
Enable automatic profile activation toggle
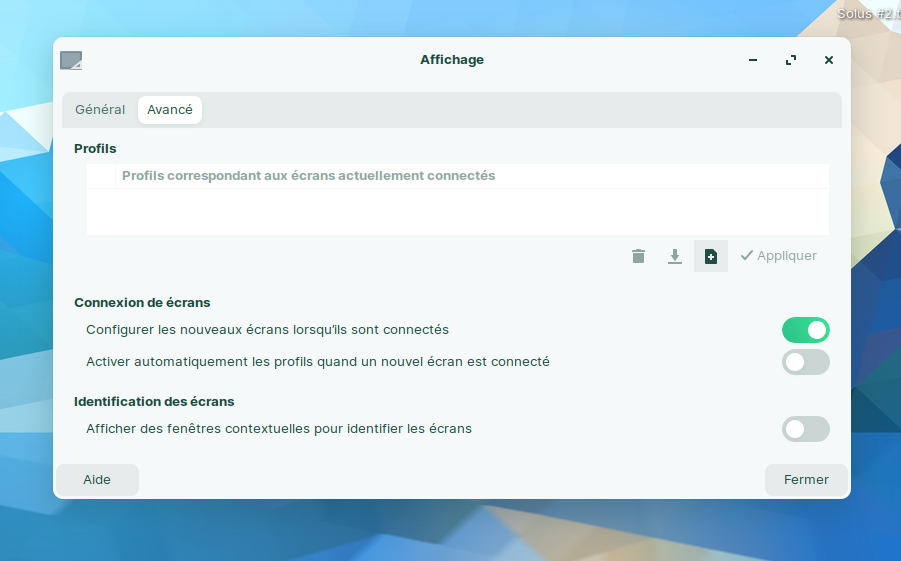(x=805, y=362)
